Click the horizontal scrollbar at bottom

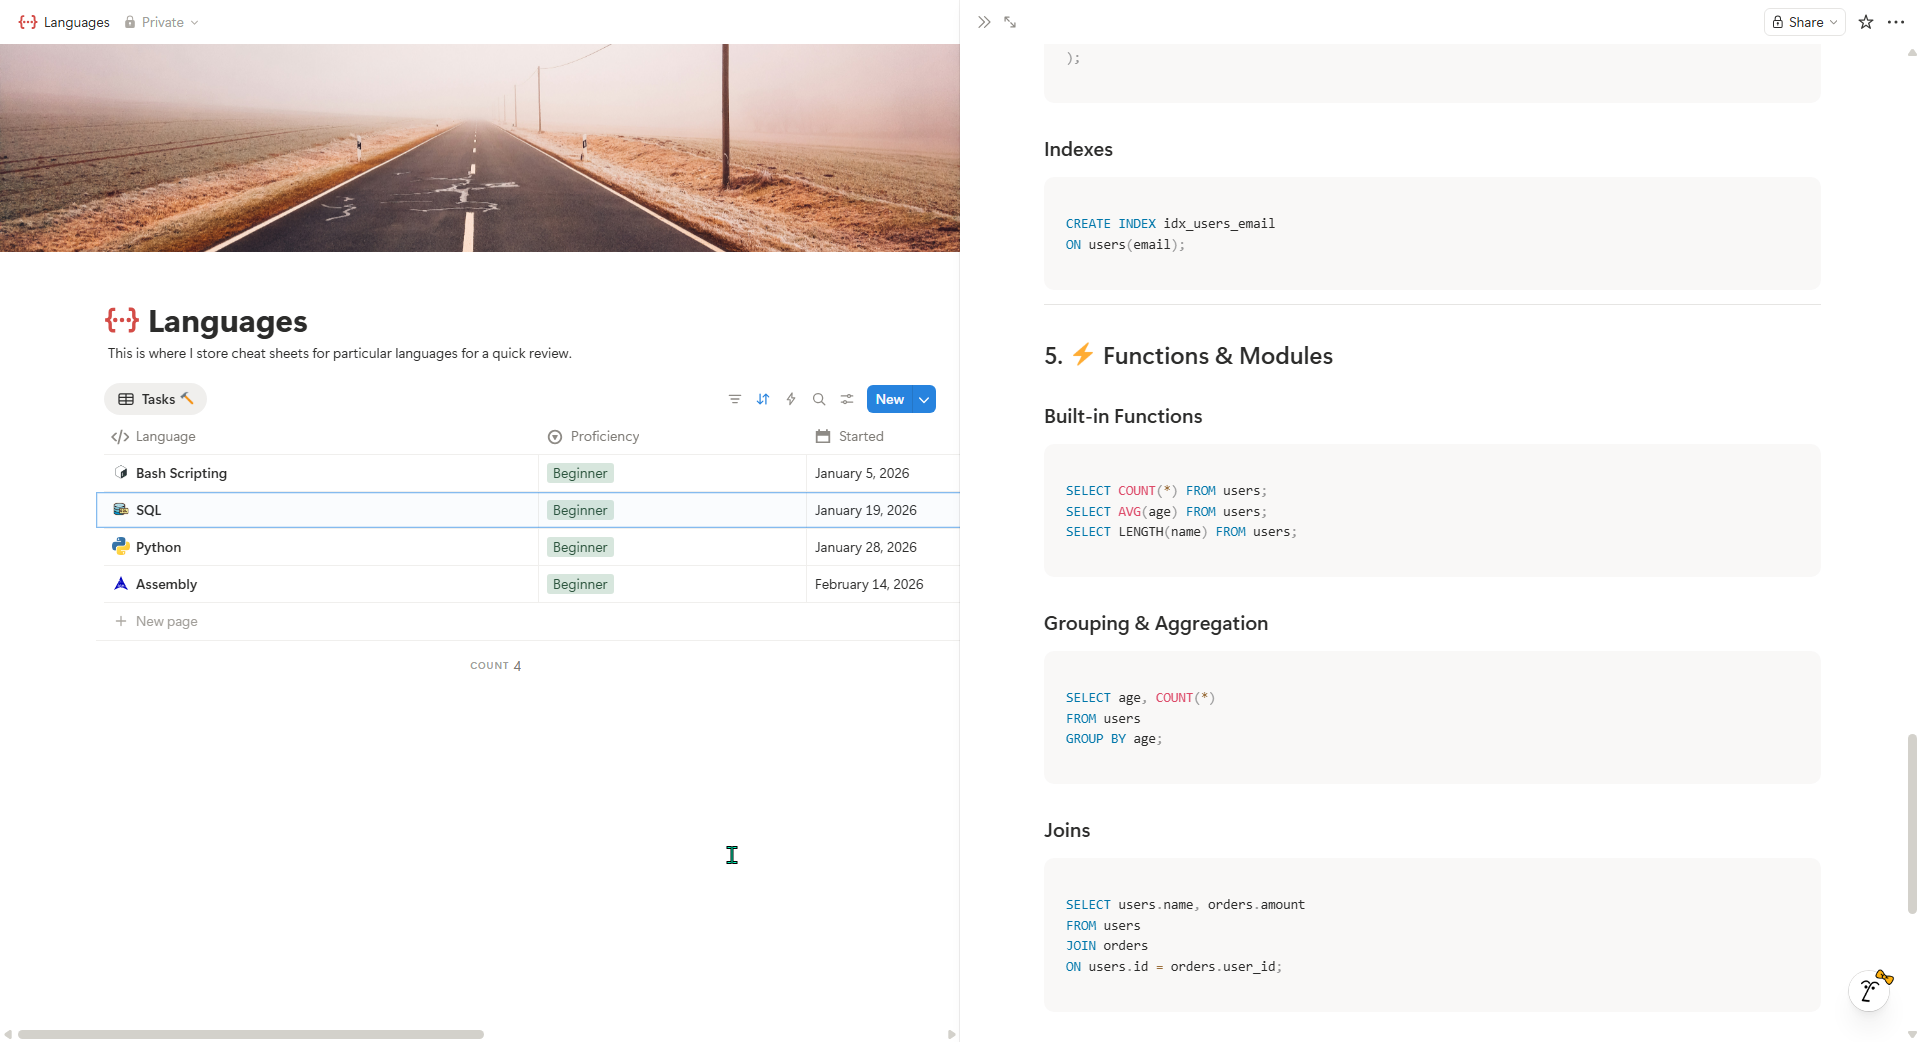(x=250, y=1034)
